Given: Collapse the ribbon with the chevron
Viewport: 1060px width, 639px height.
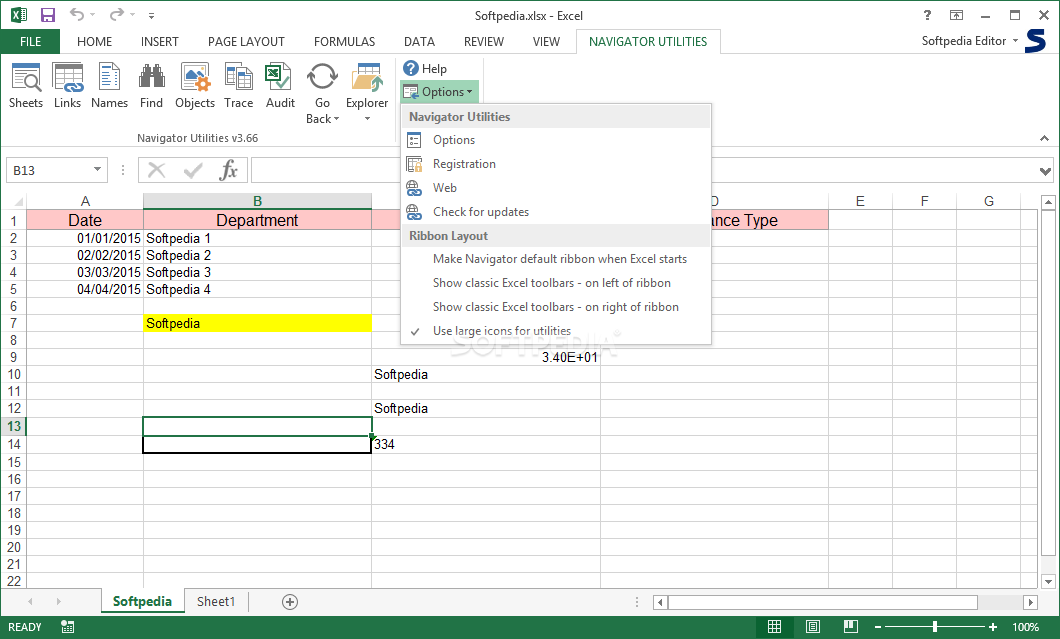Looking at the screenshot, I should (1044, 138).
